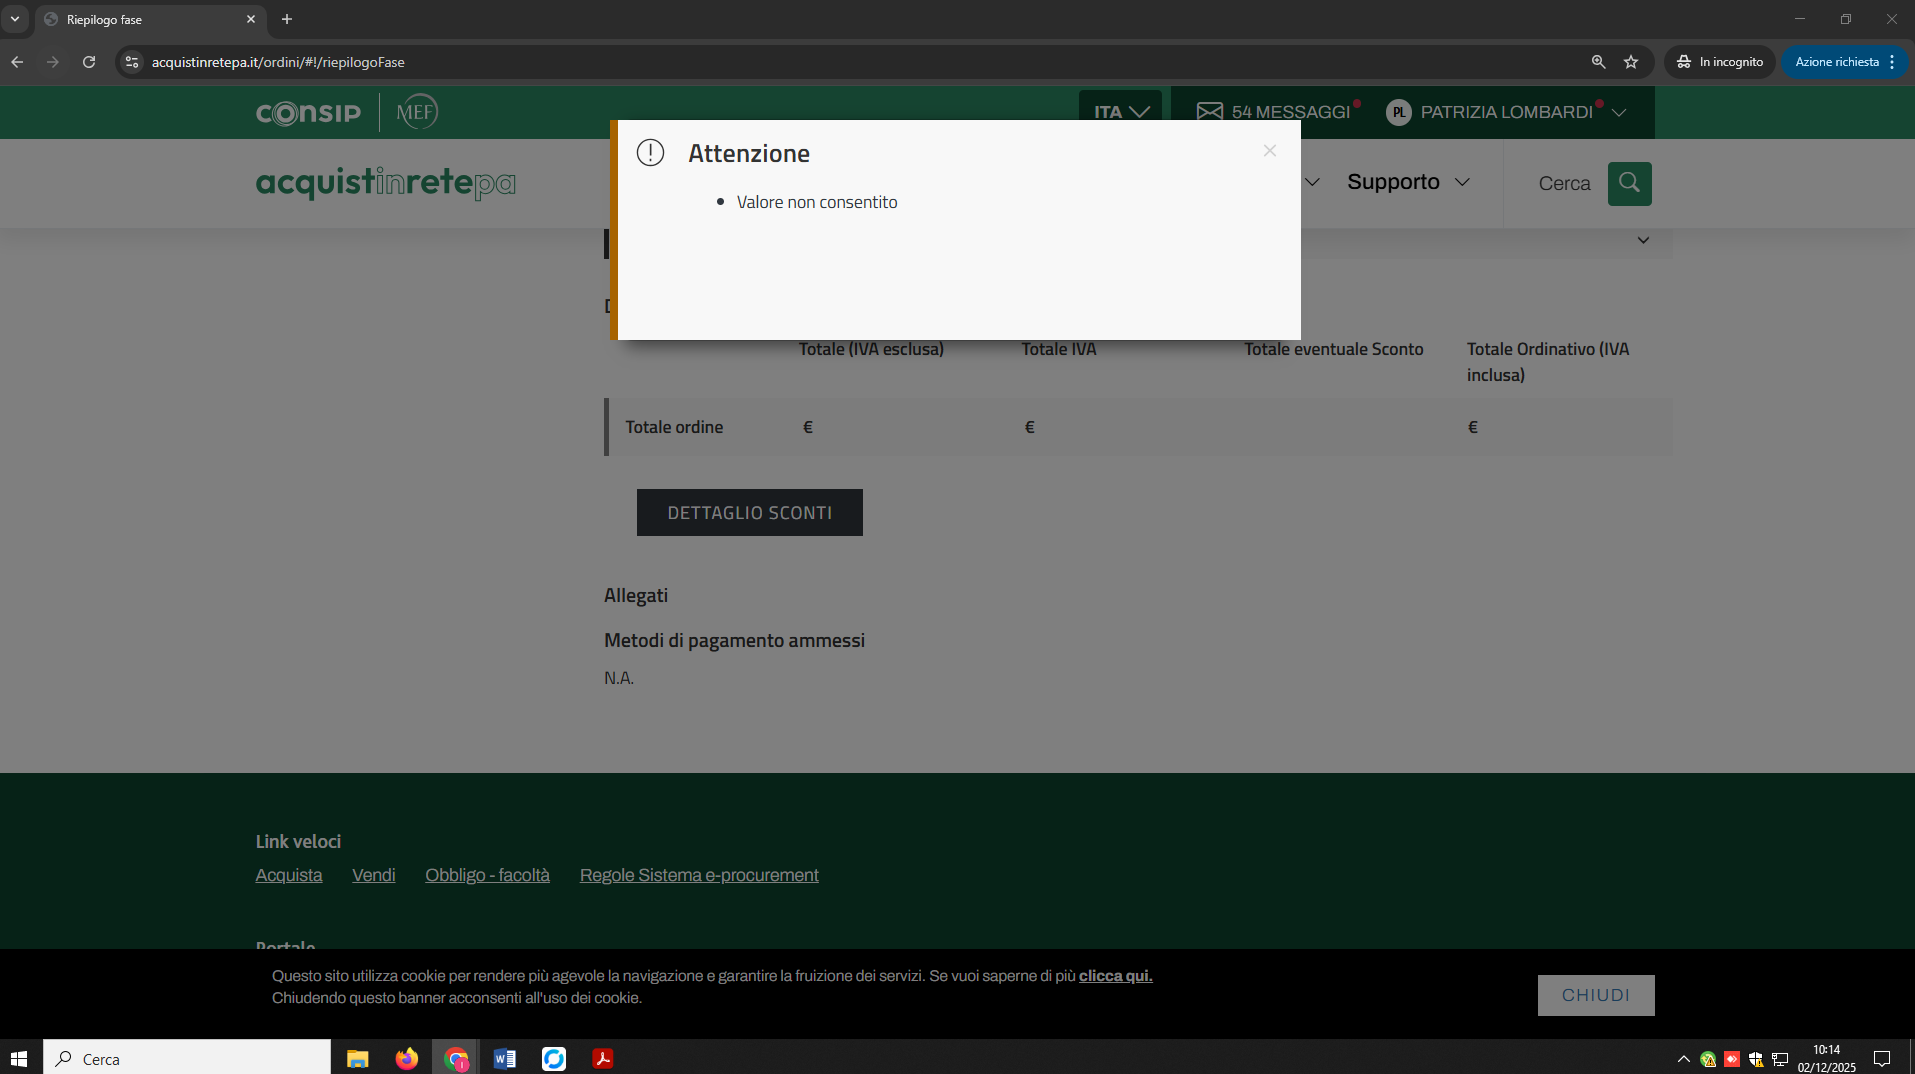Dismiss cookie banner with Chiudi button

click(x=1595, y=995)
